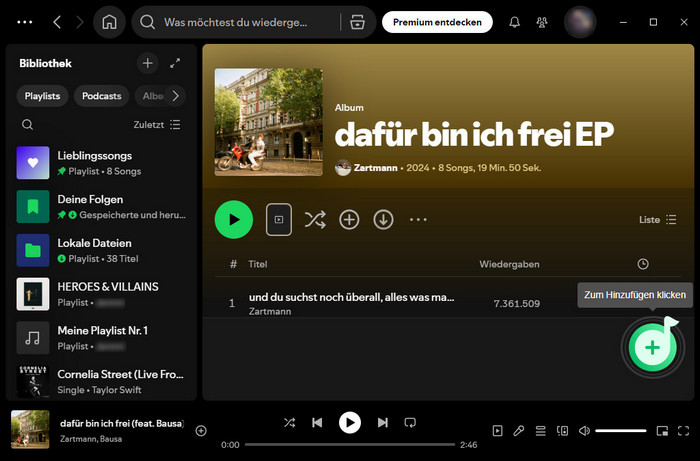
Task: Expand the Bibliothek panel
Action: (175, 63)
